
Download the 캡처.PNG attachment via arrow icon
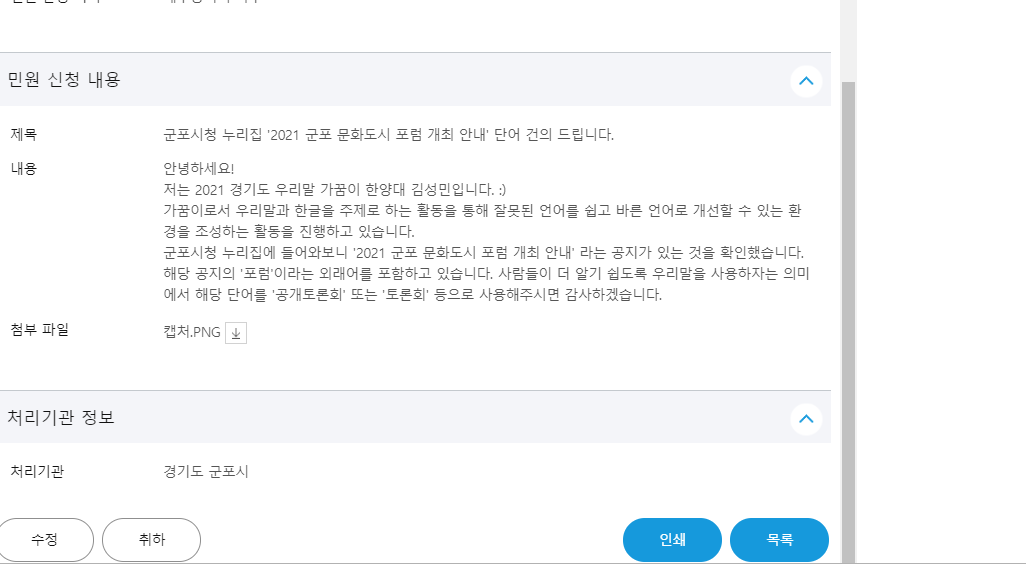click(236, 334)
